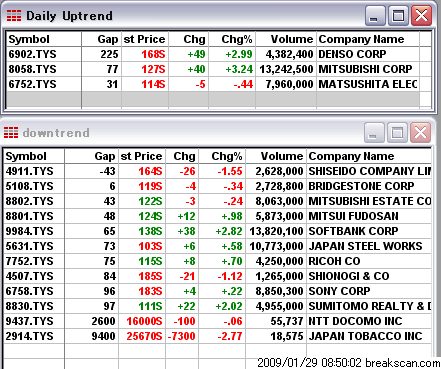Click the +2.82 Chg% value

(229, 231)
